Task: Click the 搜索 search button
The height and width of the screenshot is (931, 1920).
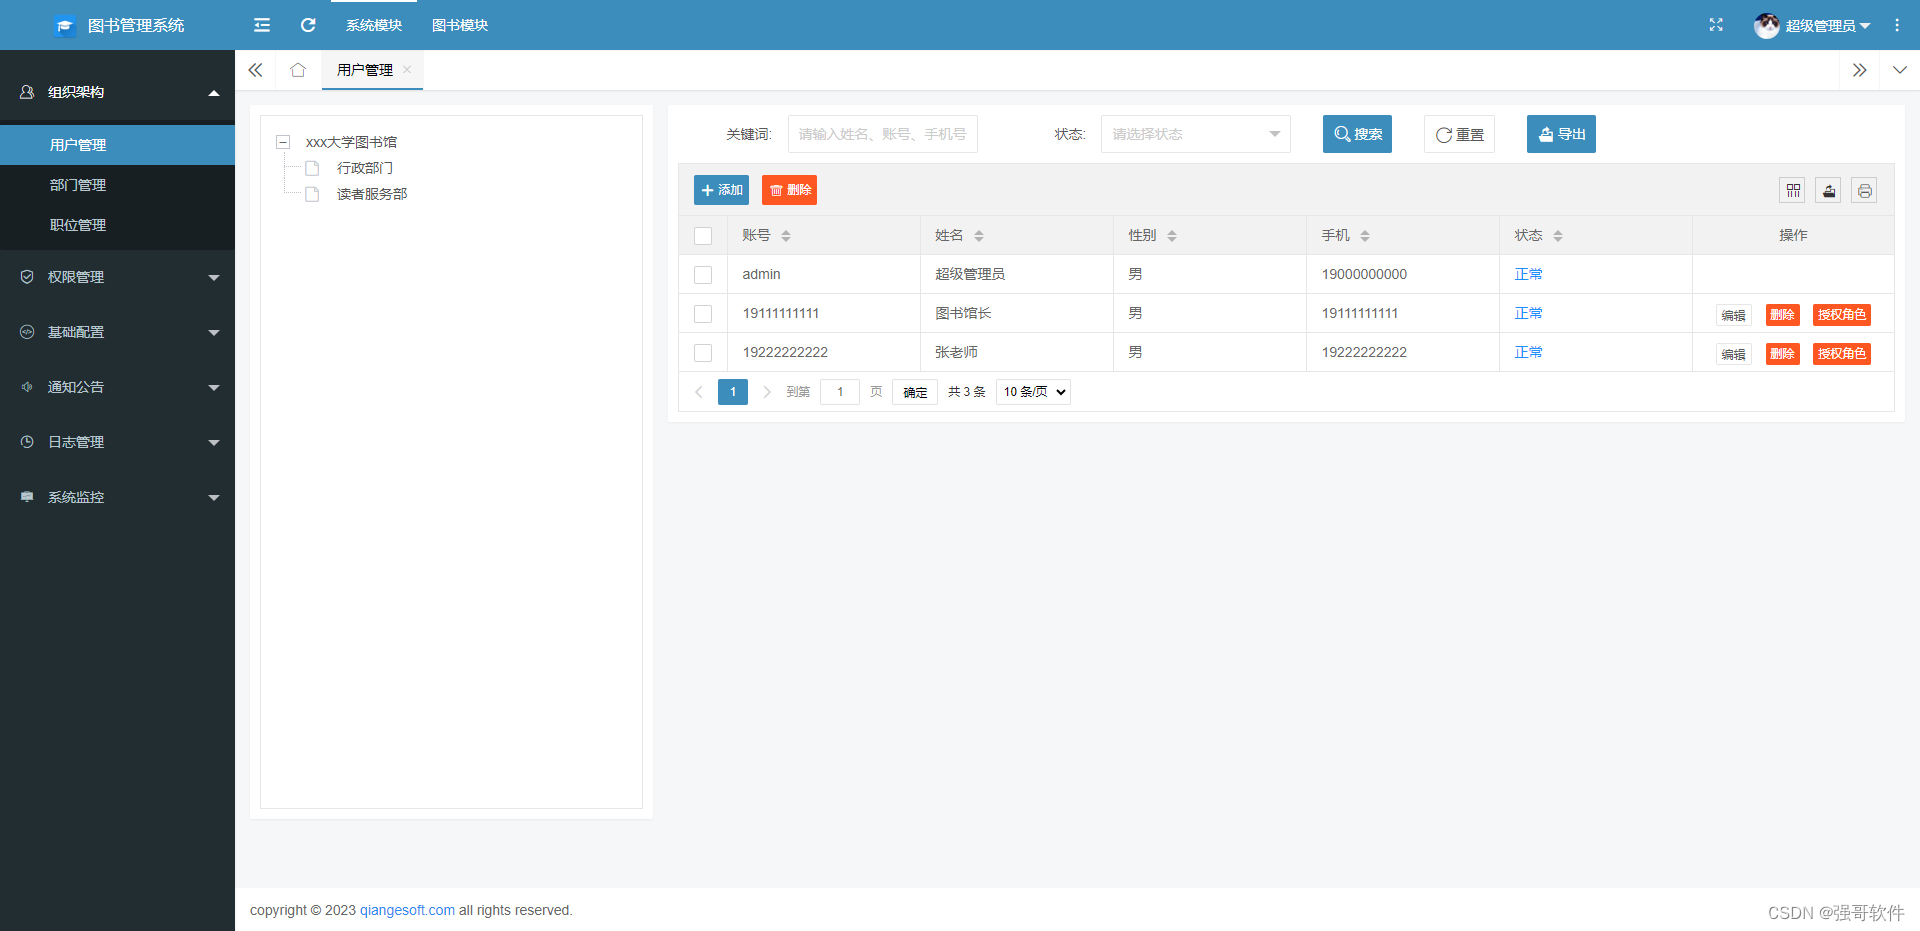Action: pos(1357,133)
